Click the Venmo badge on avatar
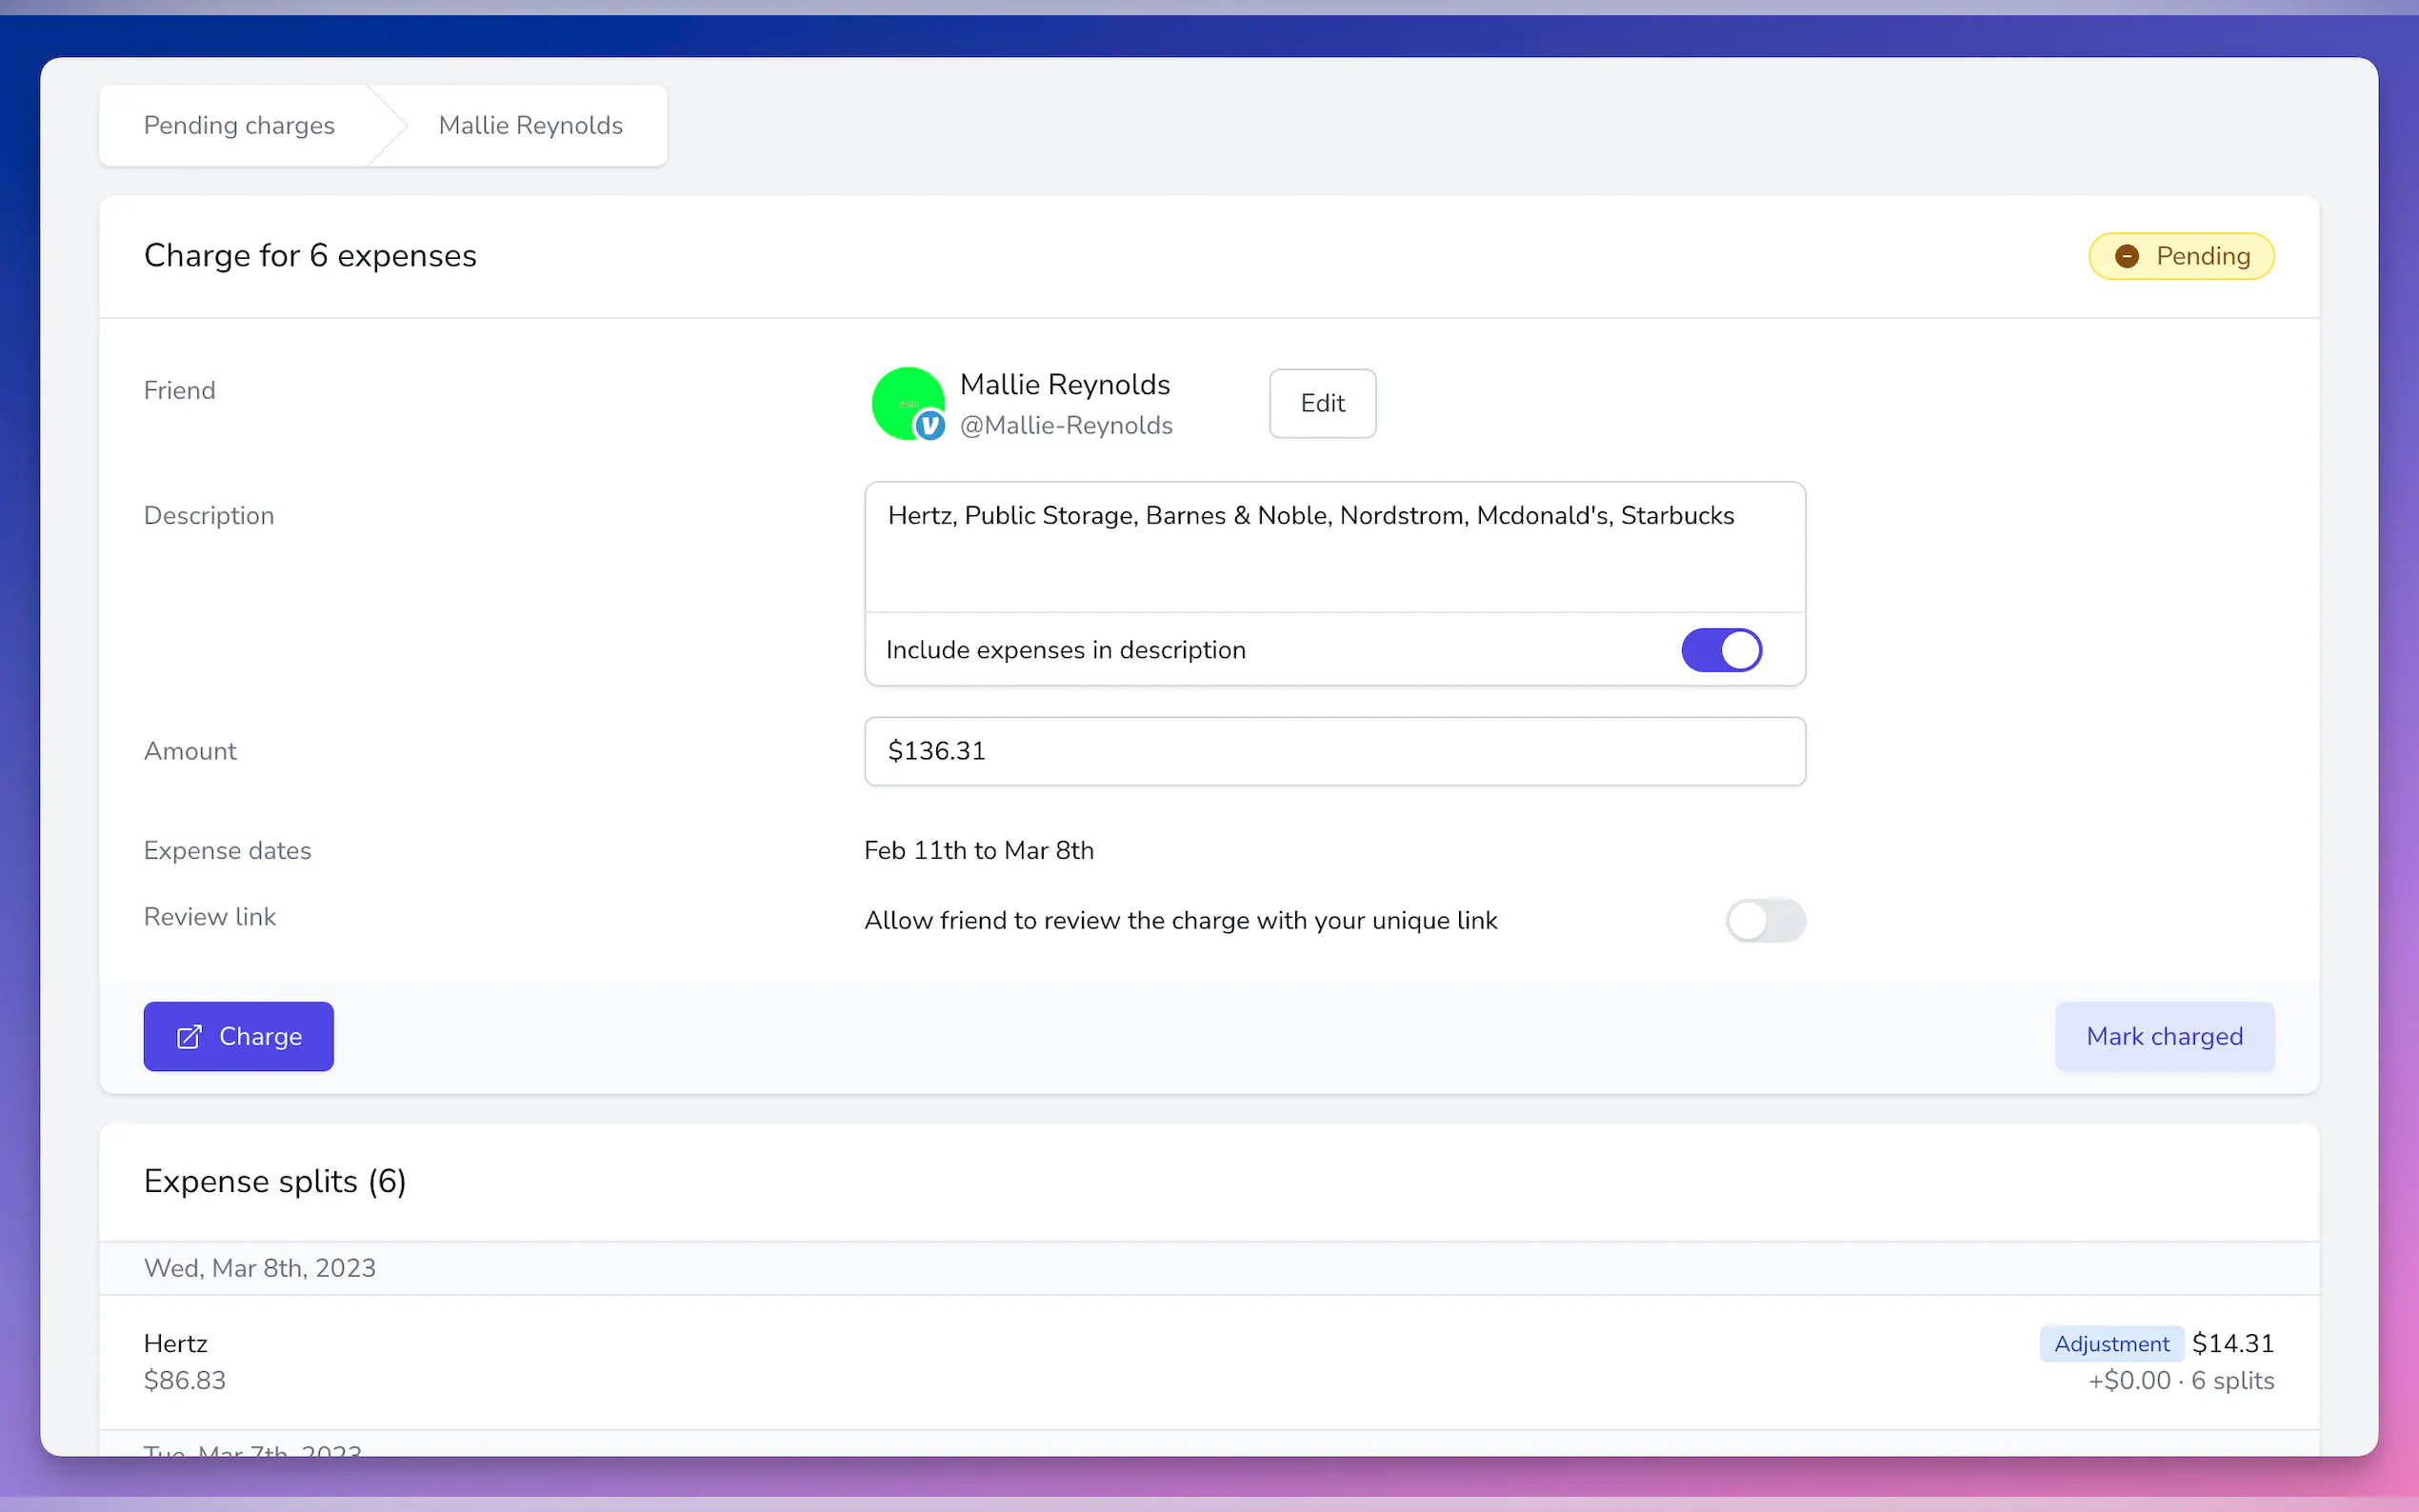Screen dimensions: 2419x1512 tap(930, 426)
